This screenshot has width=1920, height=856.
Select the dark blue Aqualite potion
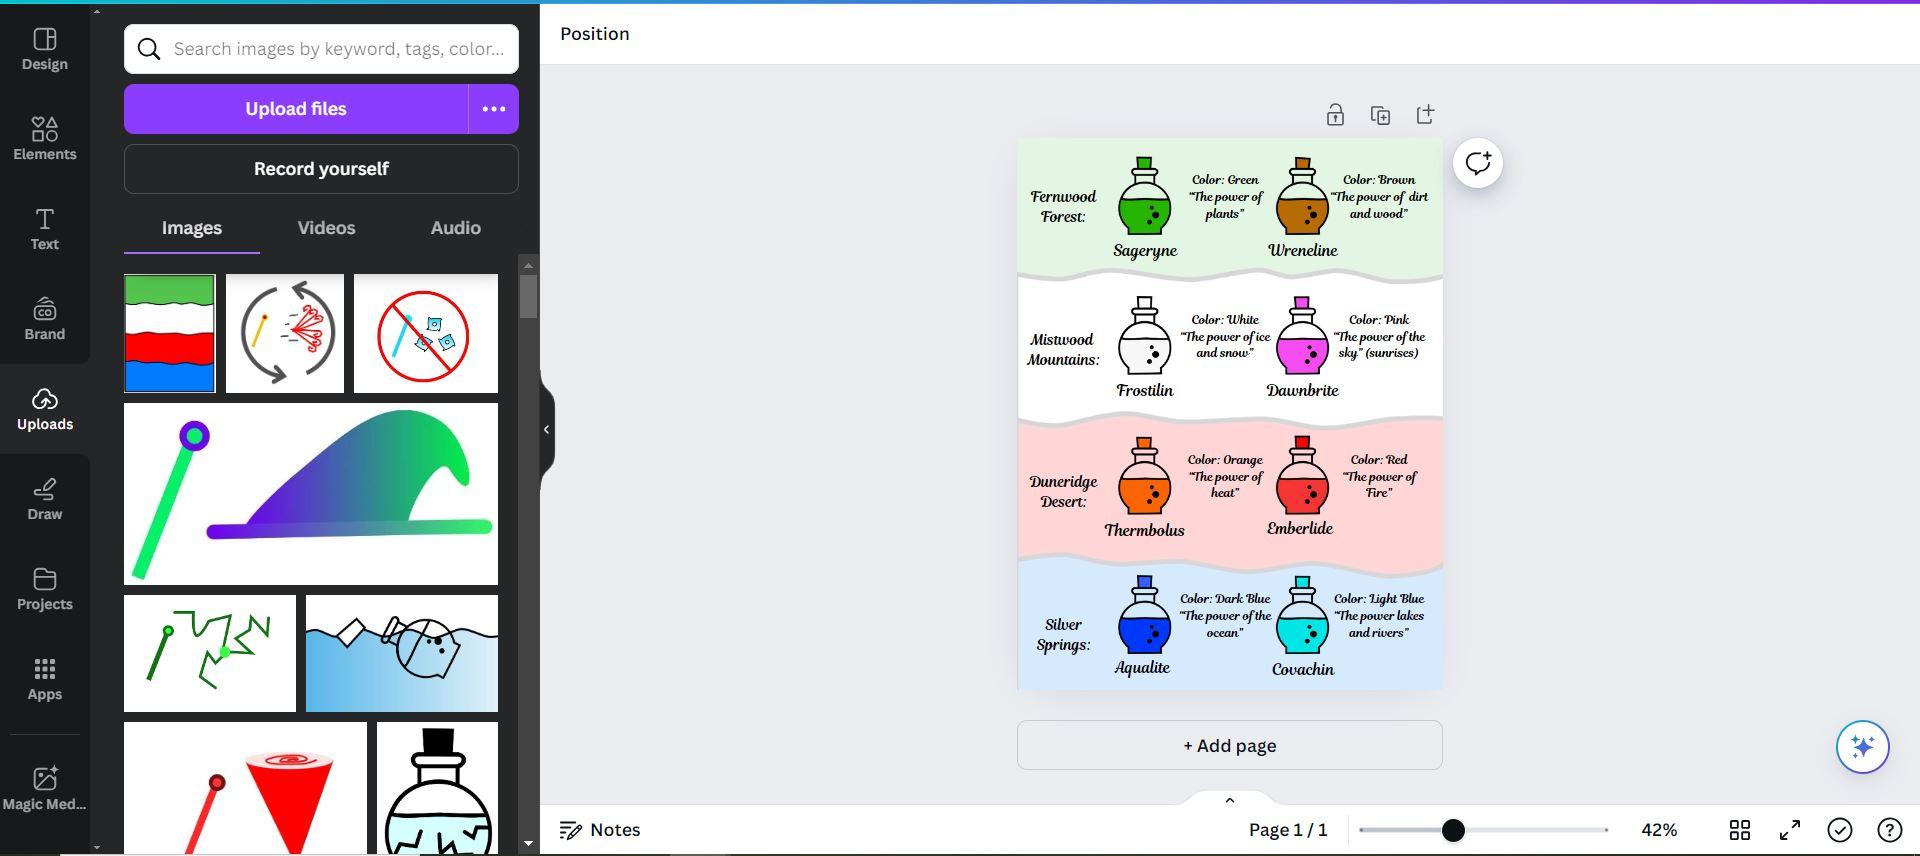click(x=1144, y=615)
